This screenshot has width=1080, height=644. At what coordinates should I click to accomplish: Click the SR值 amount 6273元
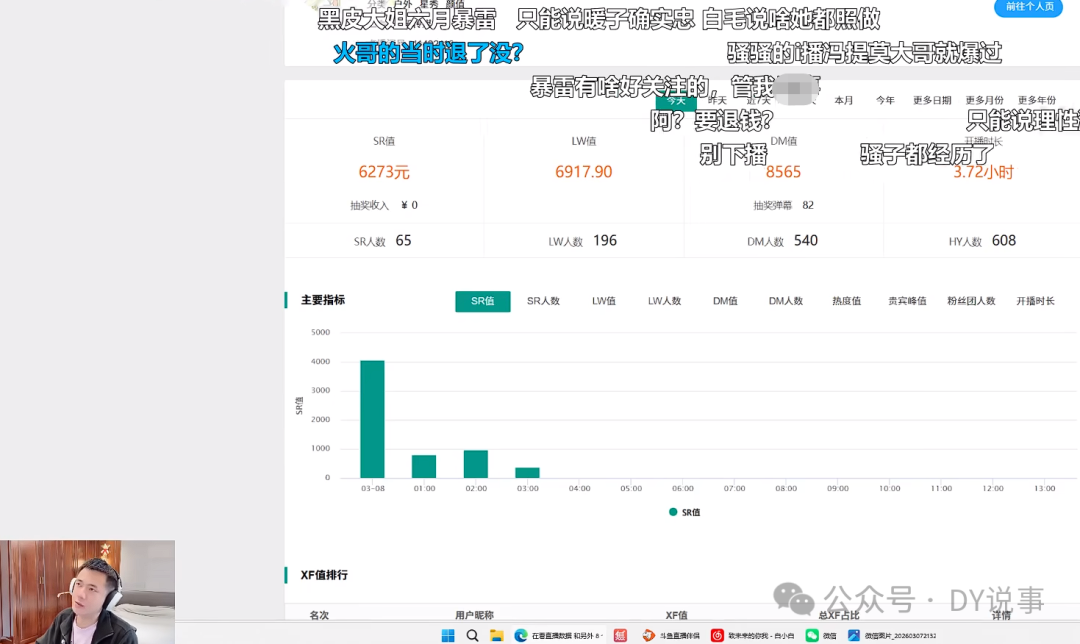pyautogui.click(x=384, y=172)
